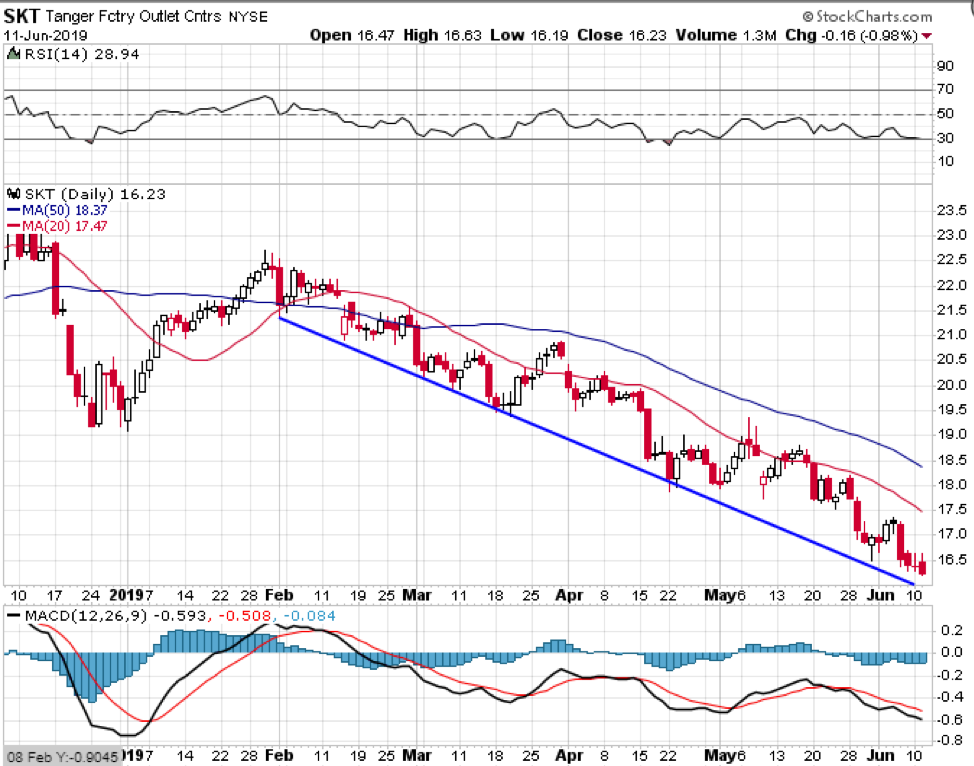This screenshot has height=766, width=974.
Task: Click the MA(50) 18.37 legend text
Action: tap(65, 211)
